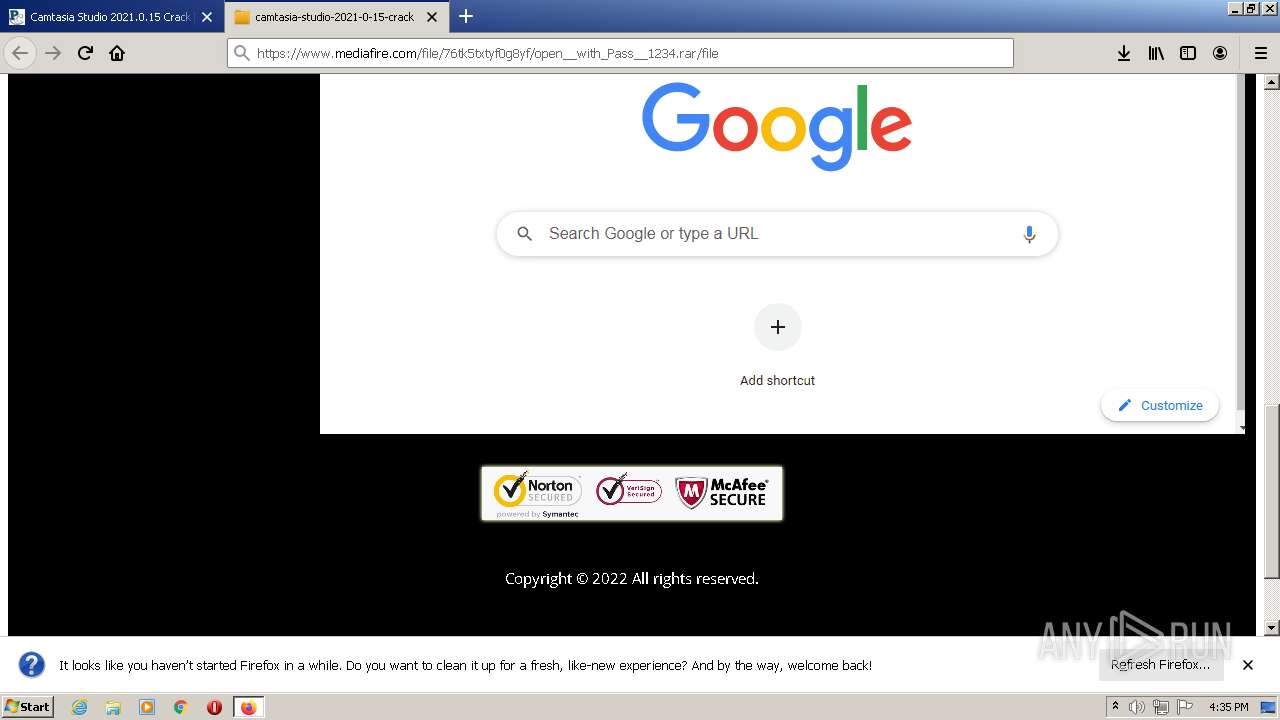
Task: Click the magnifier icon in Google search box
Action: click(524, 234)
